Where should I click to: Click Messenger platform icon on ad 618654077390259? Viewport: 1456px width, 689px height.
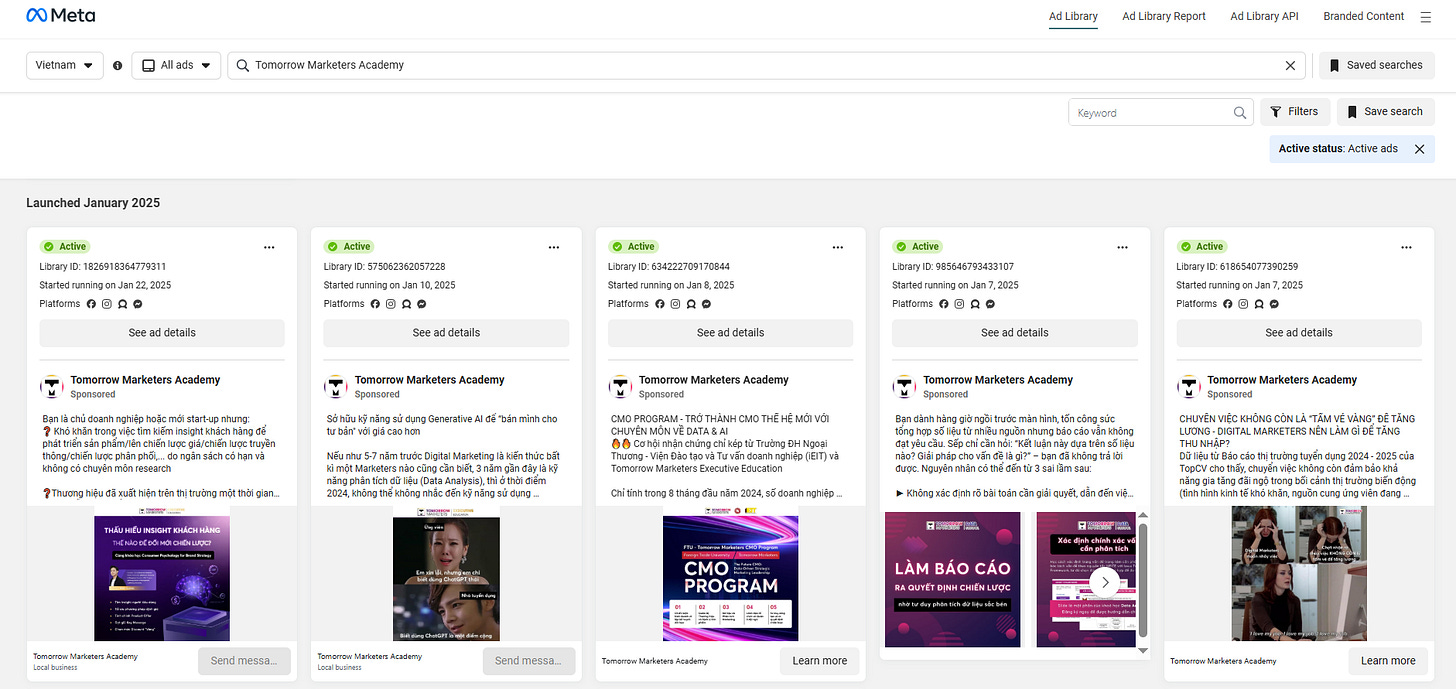coord(1274,304)
